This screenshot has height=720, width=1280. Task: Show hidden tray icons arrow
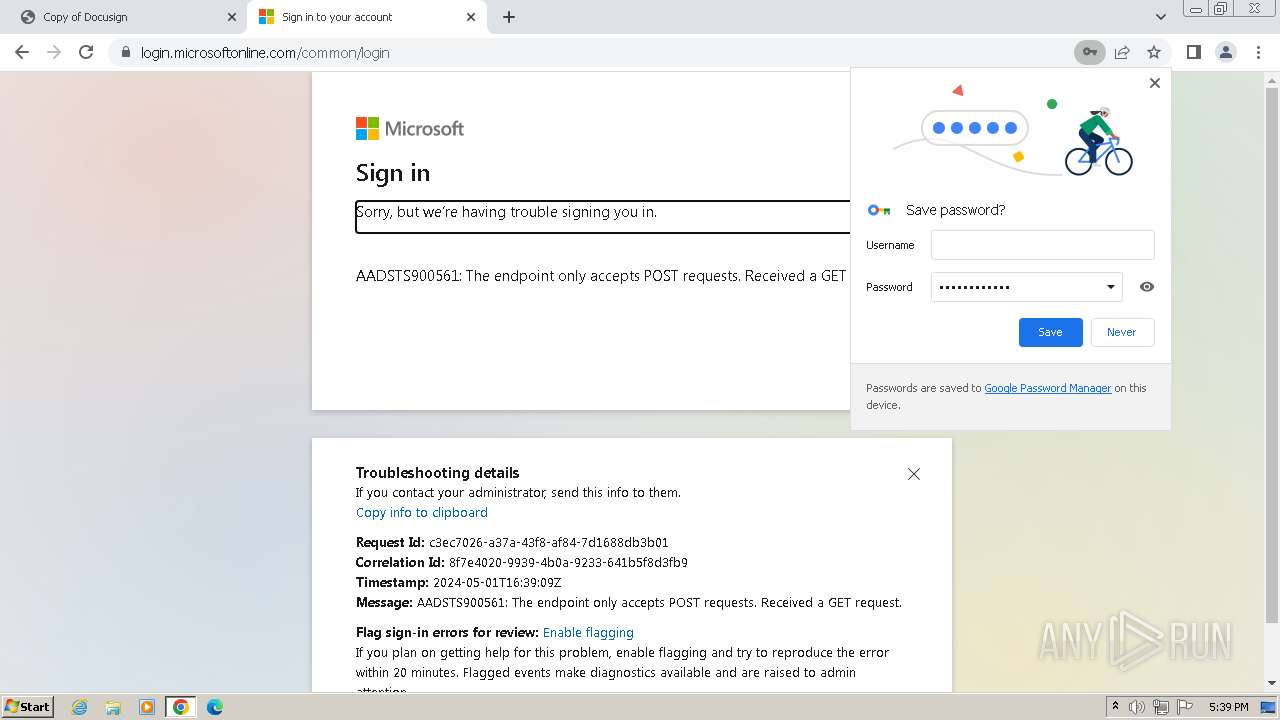(x=1115, y=707)
